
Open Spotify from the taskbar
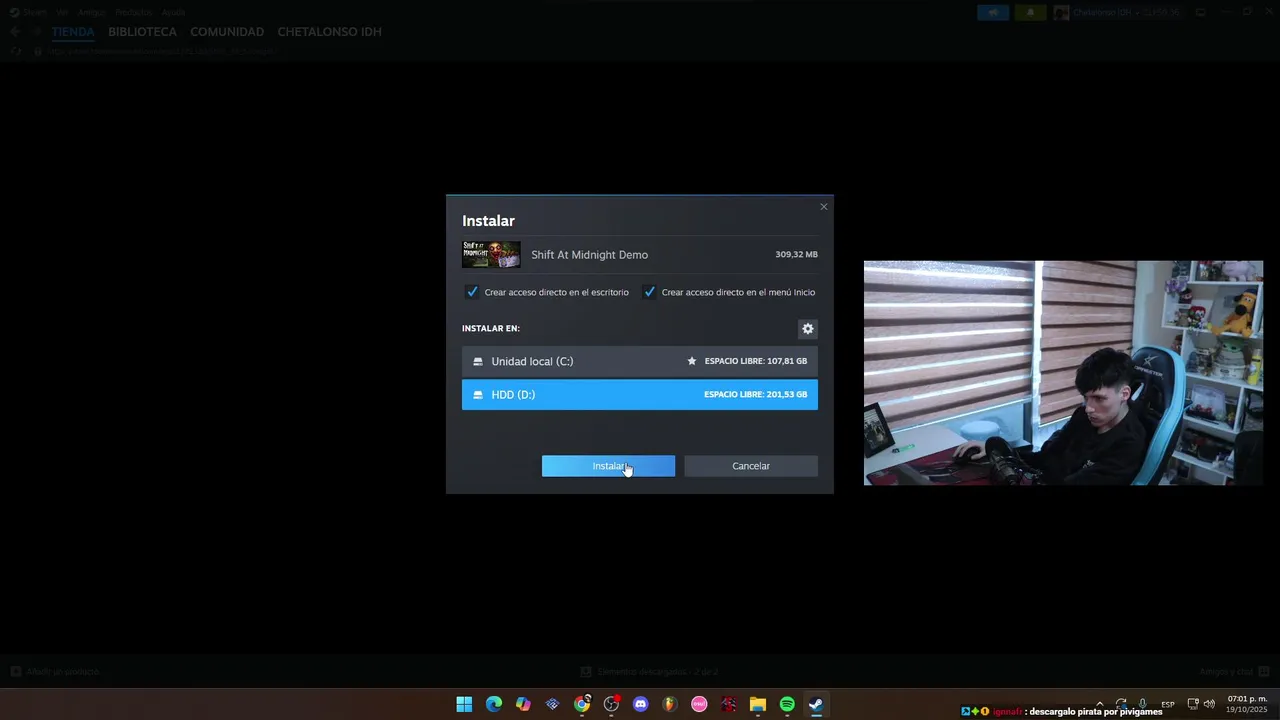click(x=787, y=704)
